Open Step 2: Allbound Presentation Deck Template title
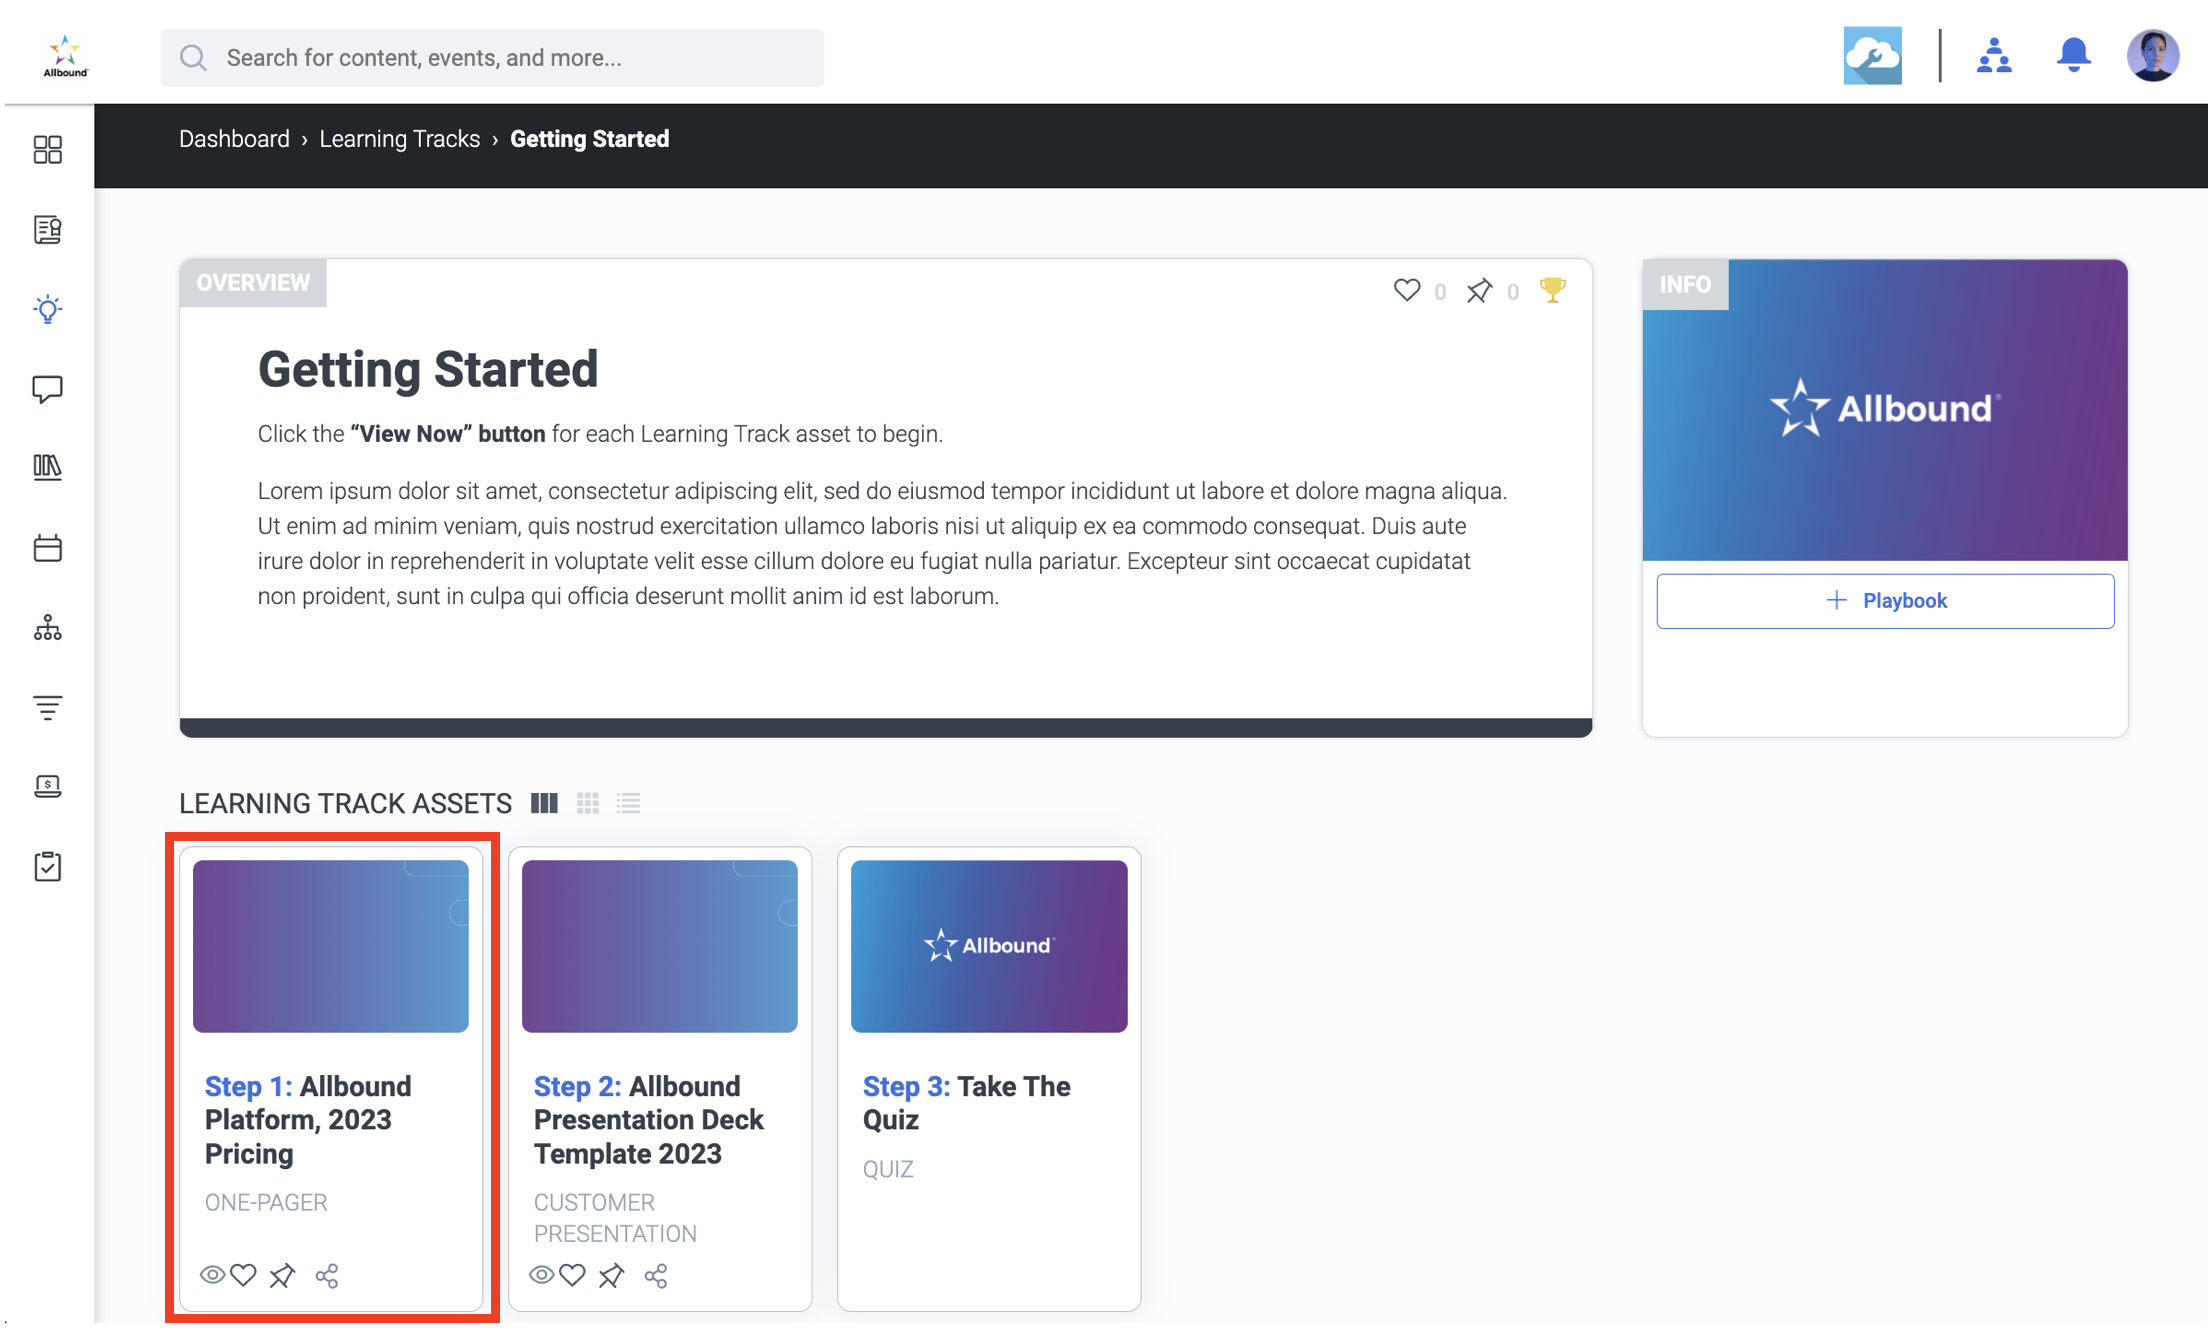The width and height of the screenshot is (2208, 1330). [649, 1120]
